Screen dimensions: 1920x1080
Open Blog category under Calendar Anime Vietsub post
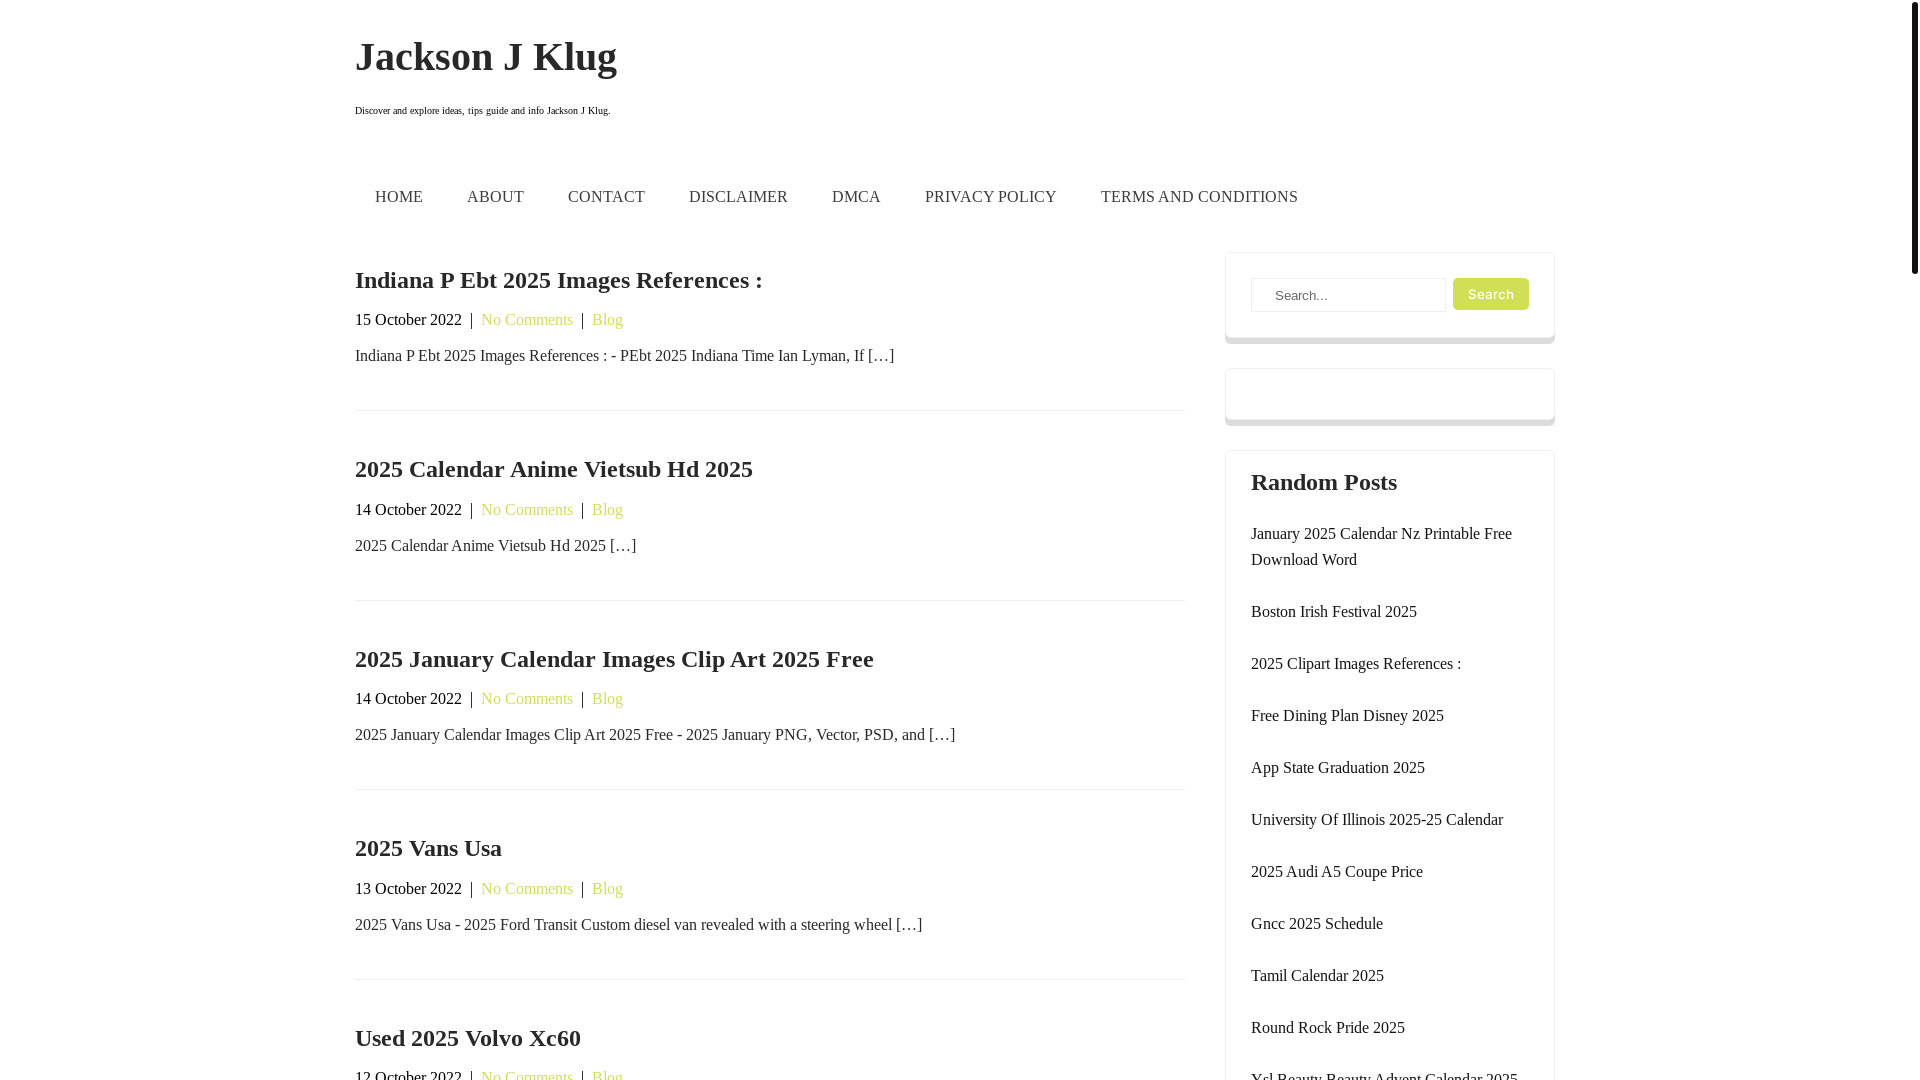click(x=607, y=510)
